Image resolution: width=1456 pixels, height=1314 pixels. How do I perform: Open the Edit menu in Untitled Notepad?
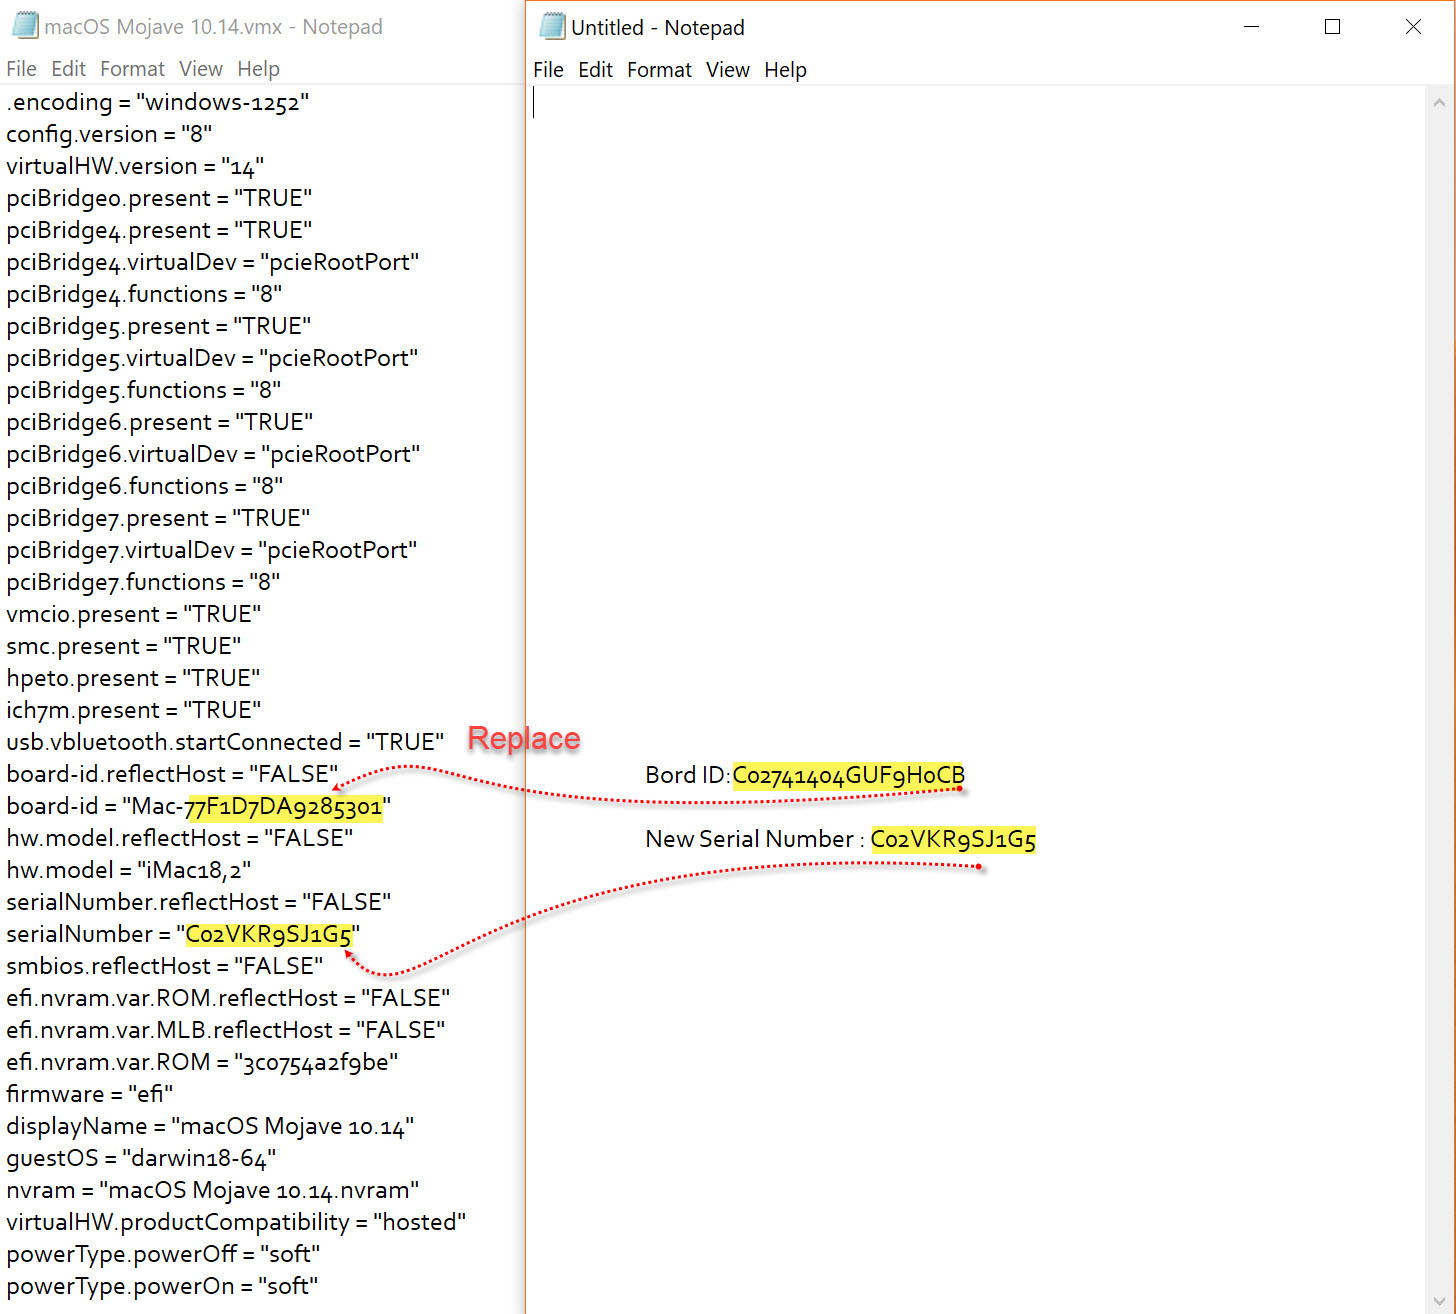tap(595, 70)
